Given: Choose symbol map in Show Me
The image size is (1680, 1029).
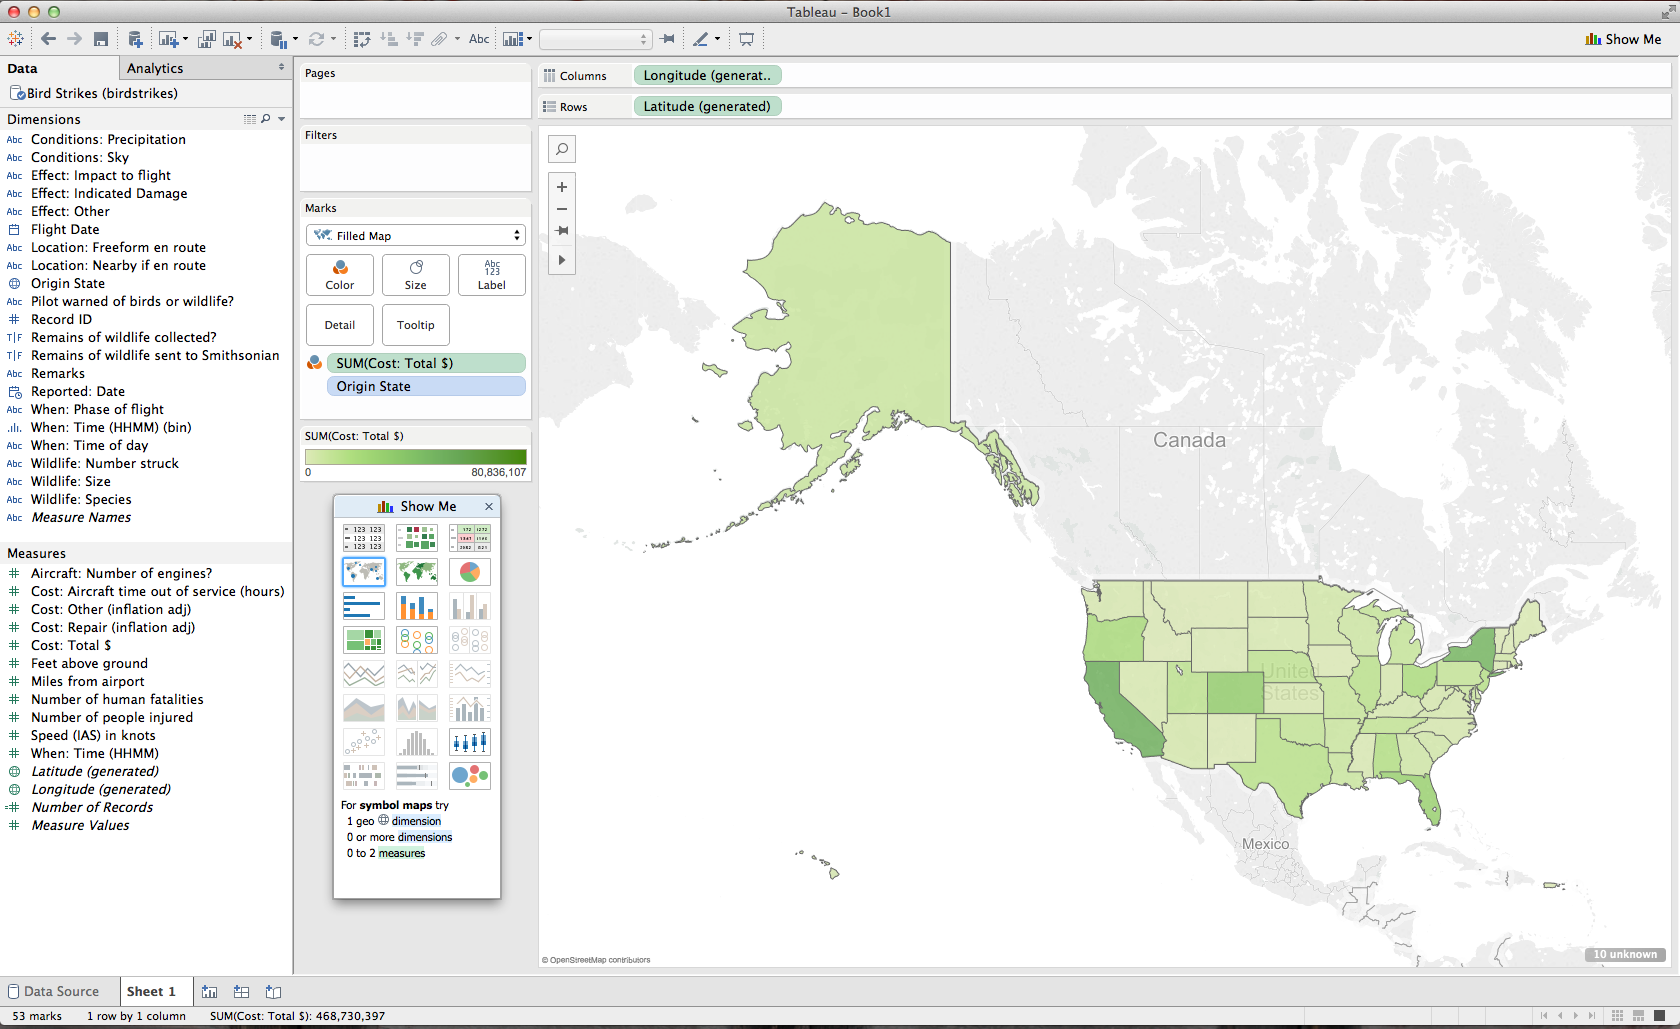Looking at the screenshot, I should pos(363,572).
